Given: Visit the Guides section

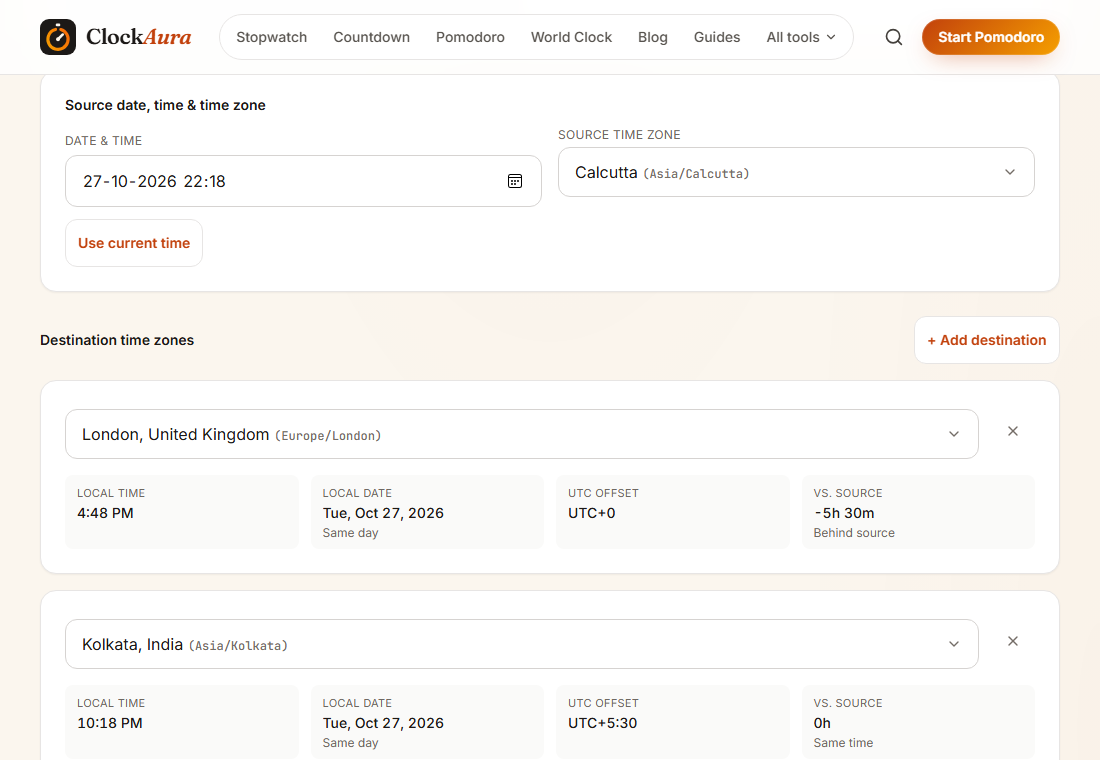Looking at the screenshot, I should click(x=717, y=37).
